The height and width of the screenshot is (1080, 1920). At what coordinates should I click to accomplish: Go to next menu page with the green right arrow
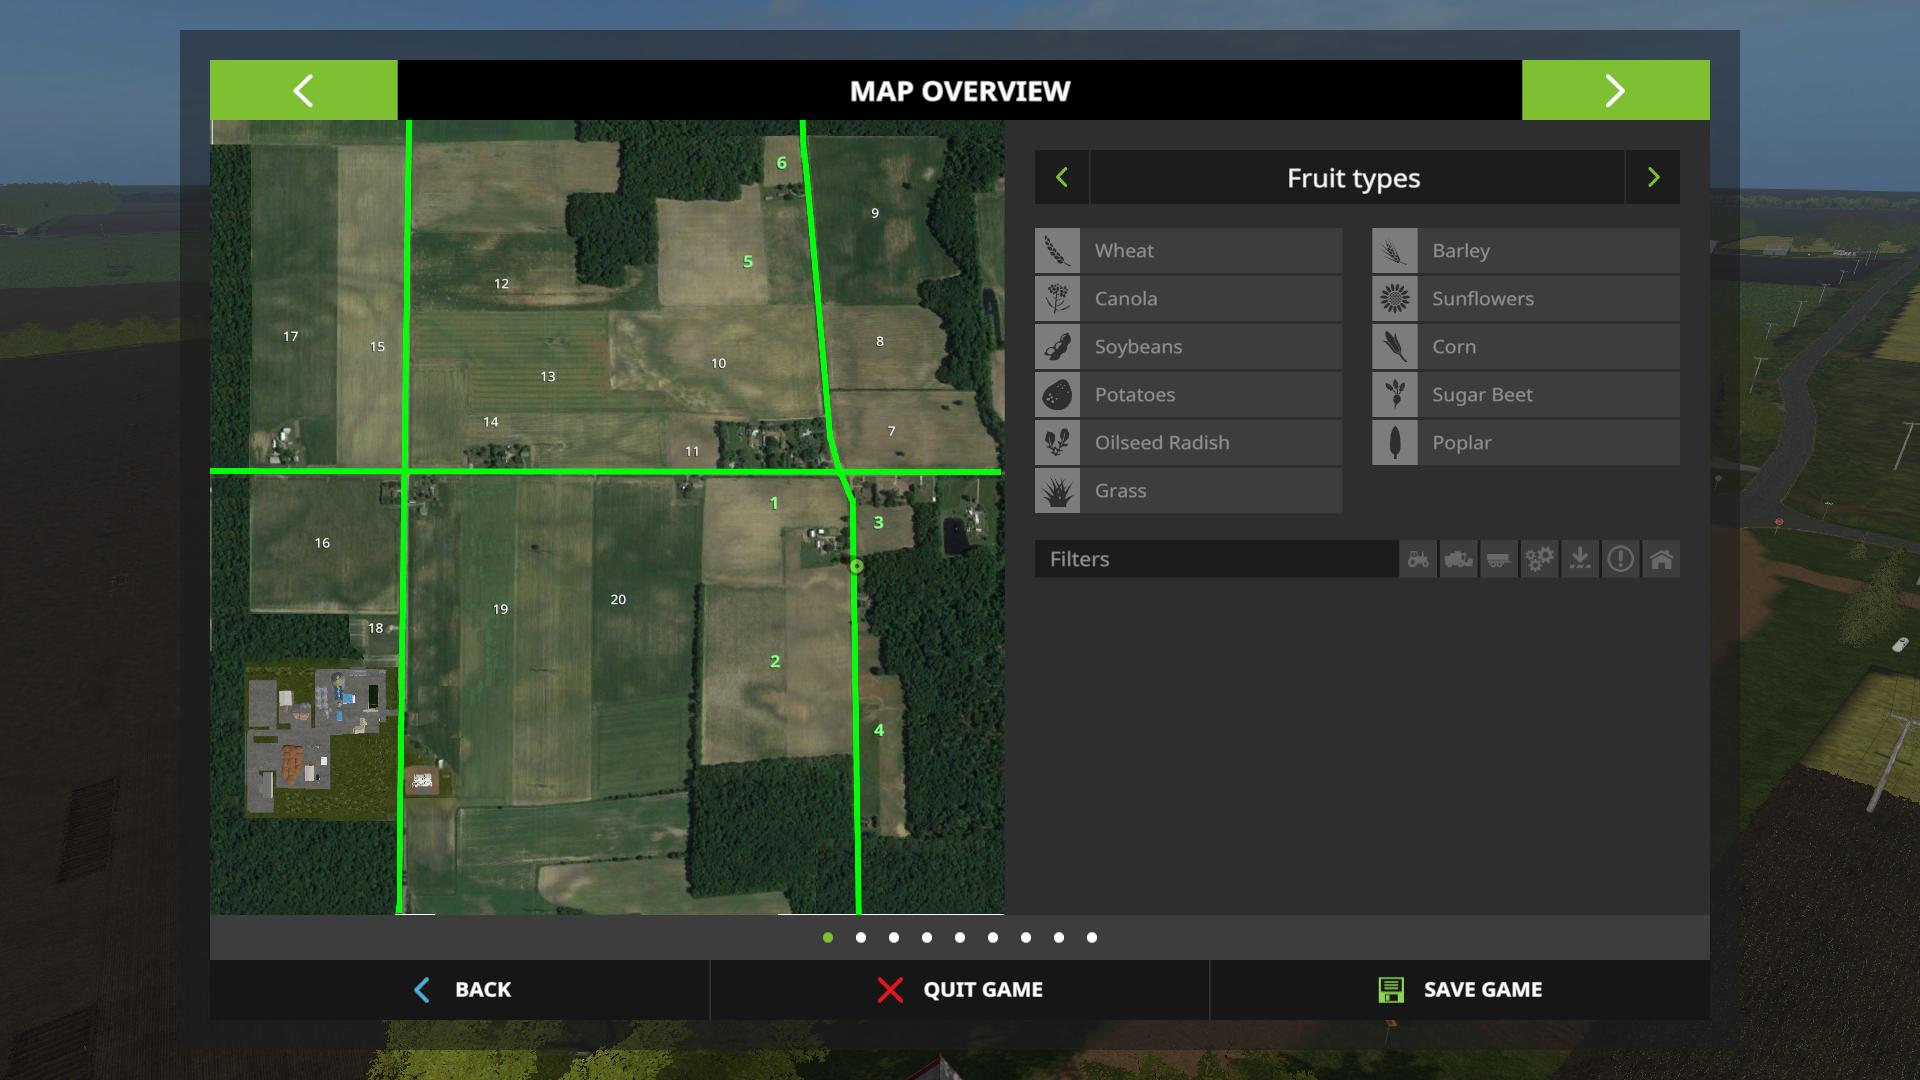pos(1615,91)
